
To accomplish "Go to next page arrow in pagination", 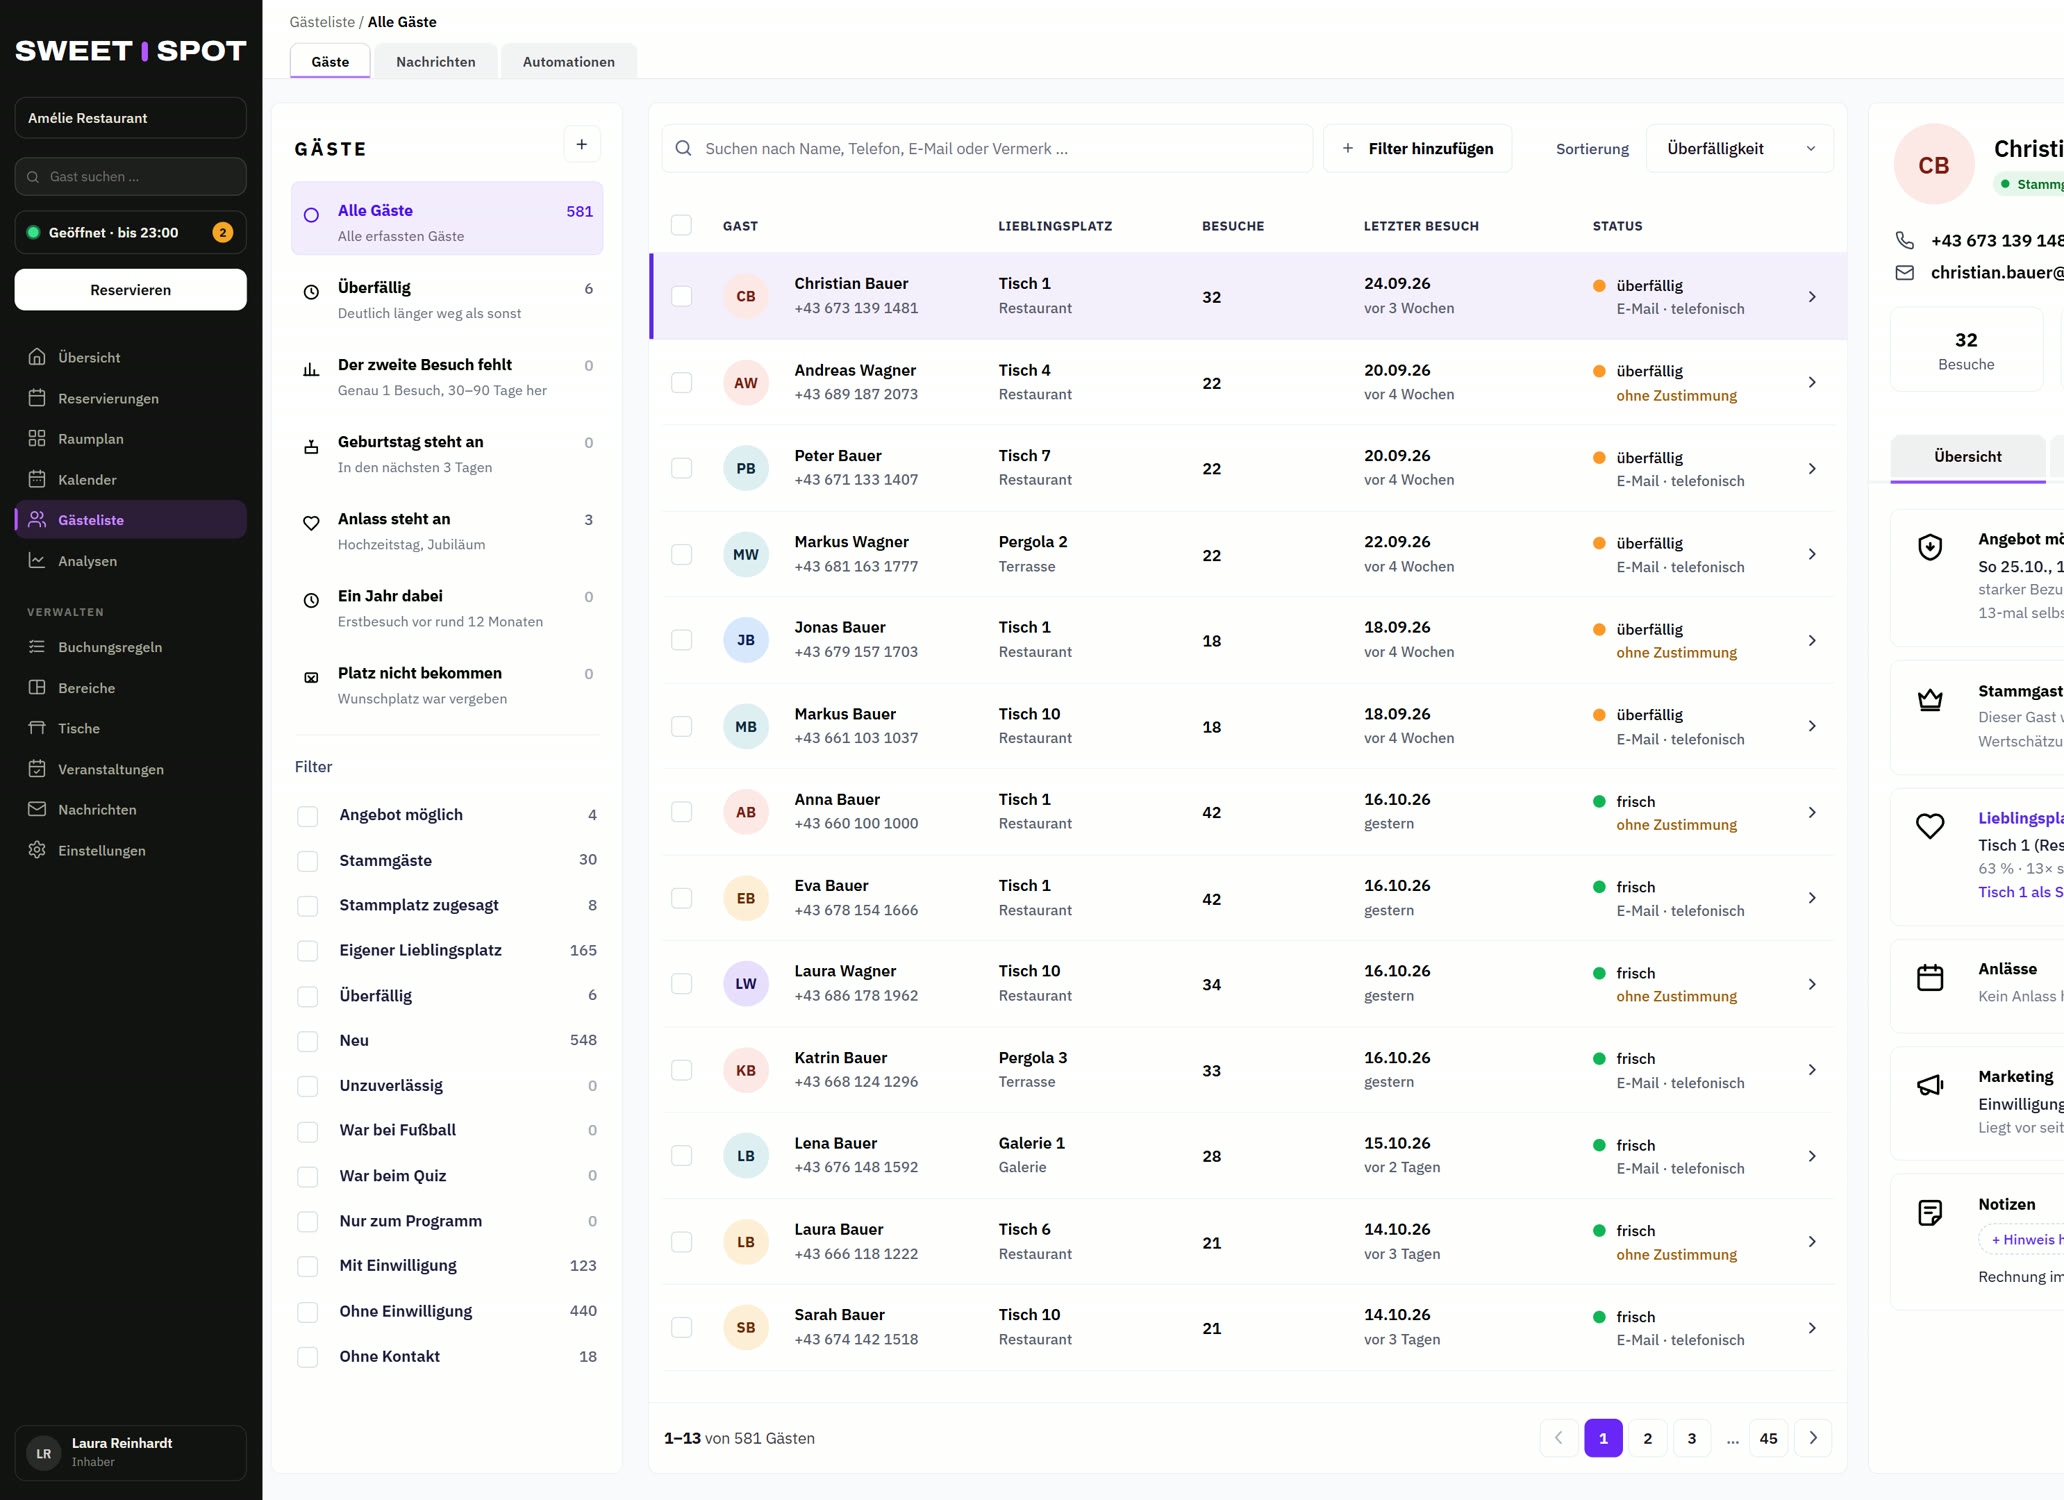I will pyautogui.click(x=1813, y=1438).
